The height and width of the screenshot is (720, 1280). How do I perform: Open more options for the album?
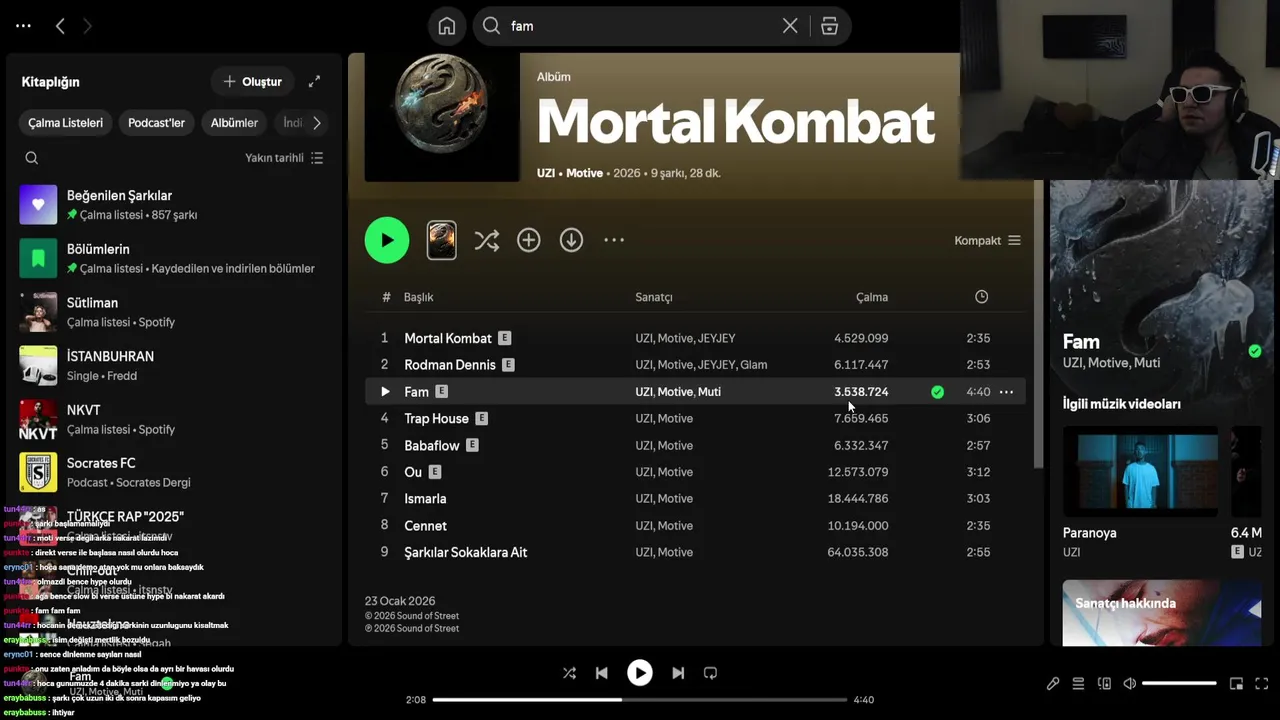click(614, 240)
